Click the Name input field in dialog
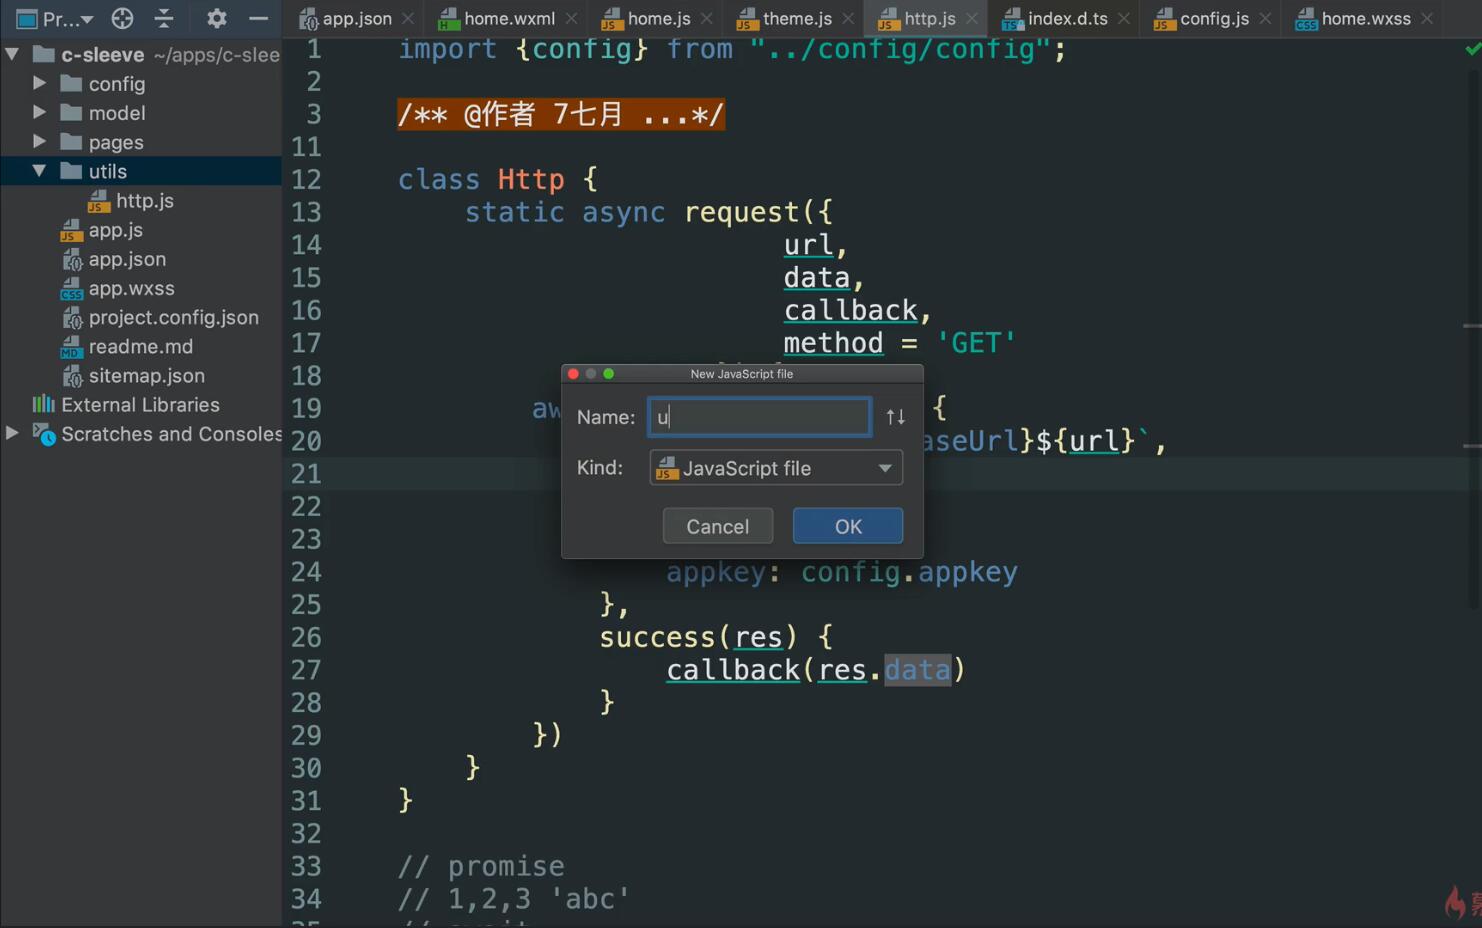 [x=760, y=417]
